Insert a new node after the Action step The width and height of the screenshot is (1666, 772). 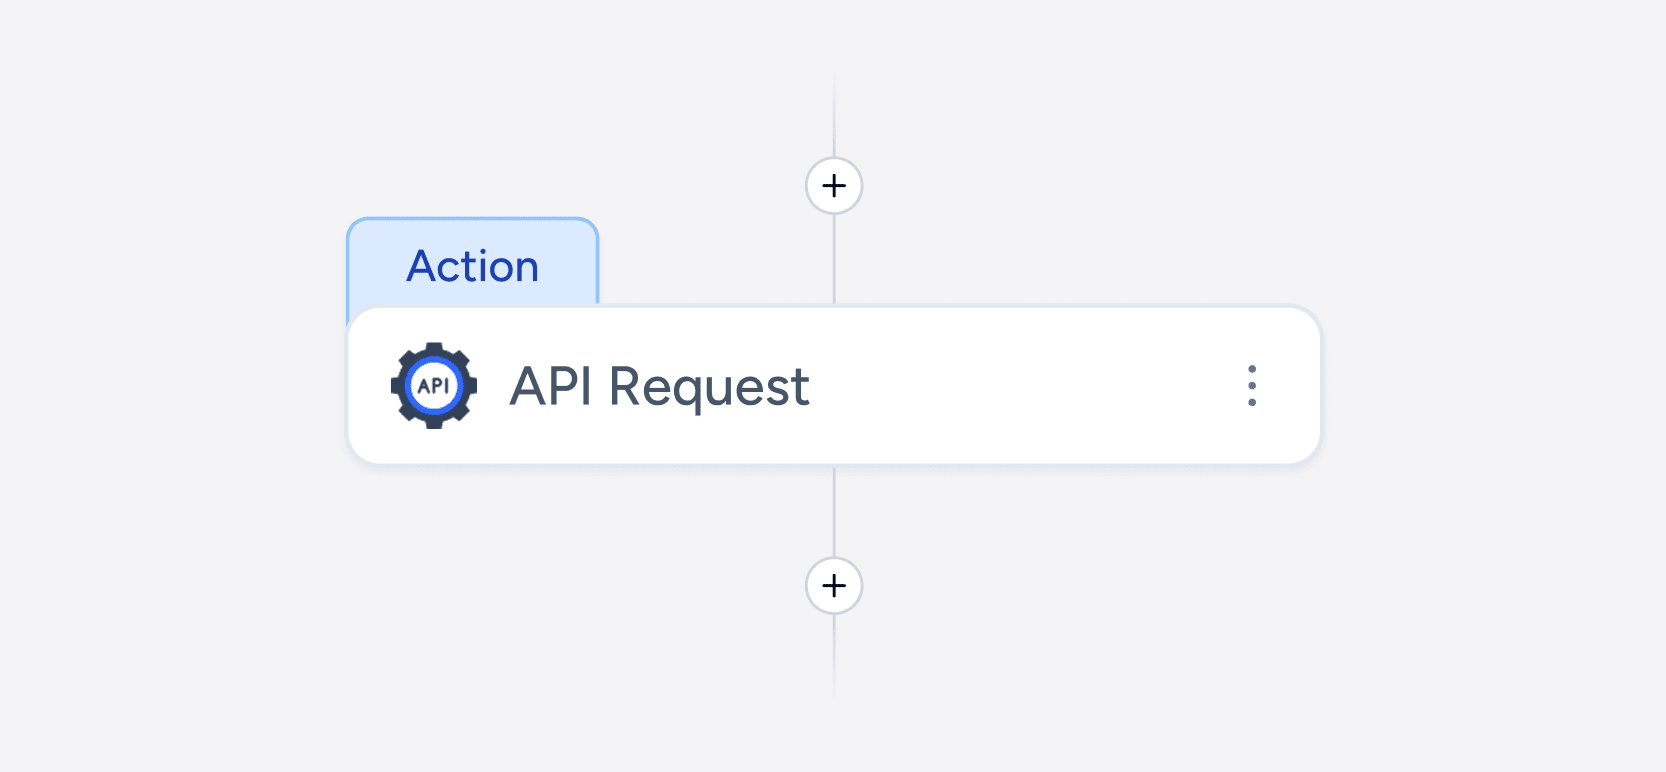(x=834, y=586)
